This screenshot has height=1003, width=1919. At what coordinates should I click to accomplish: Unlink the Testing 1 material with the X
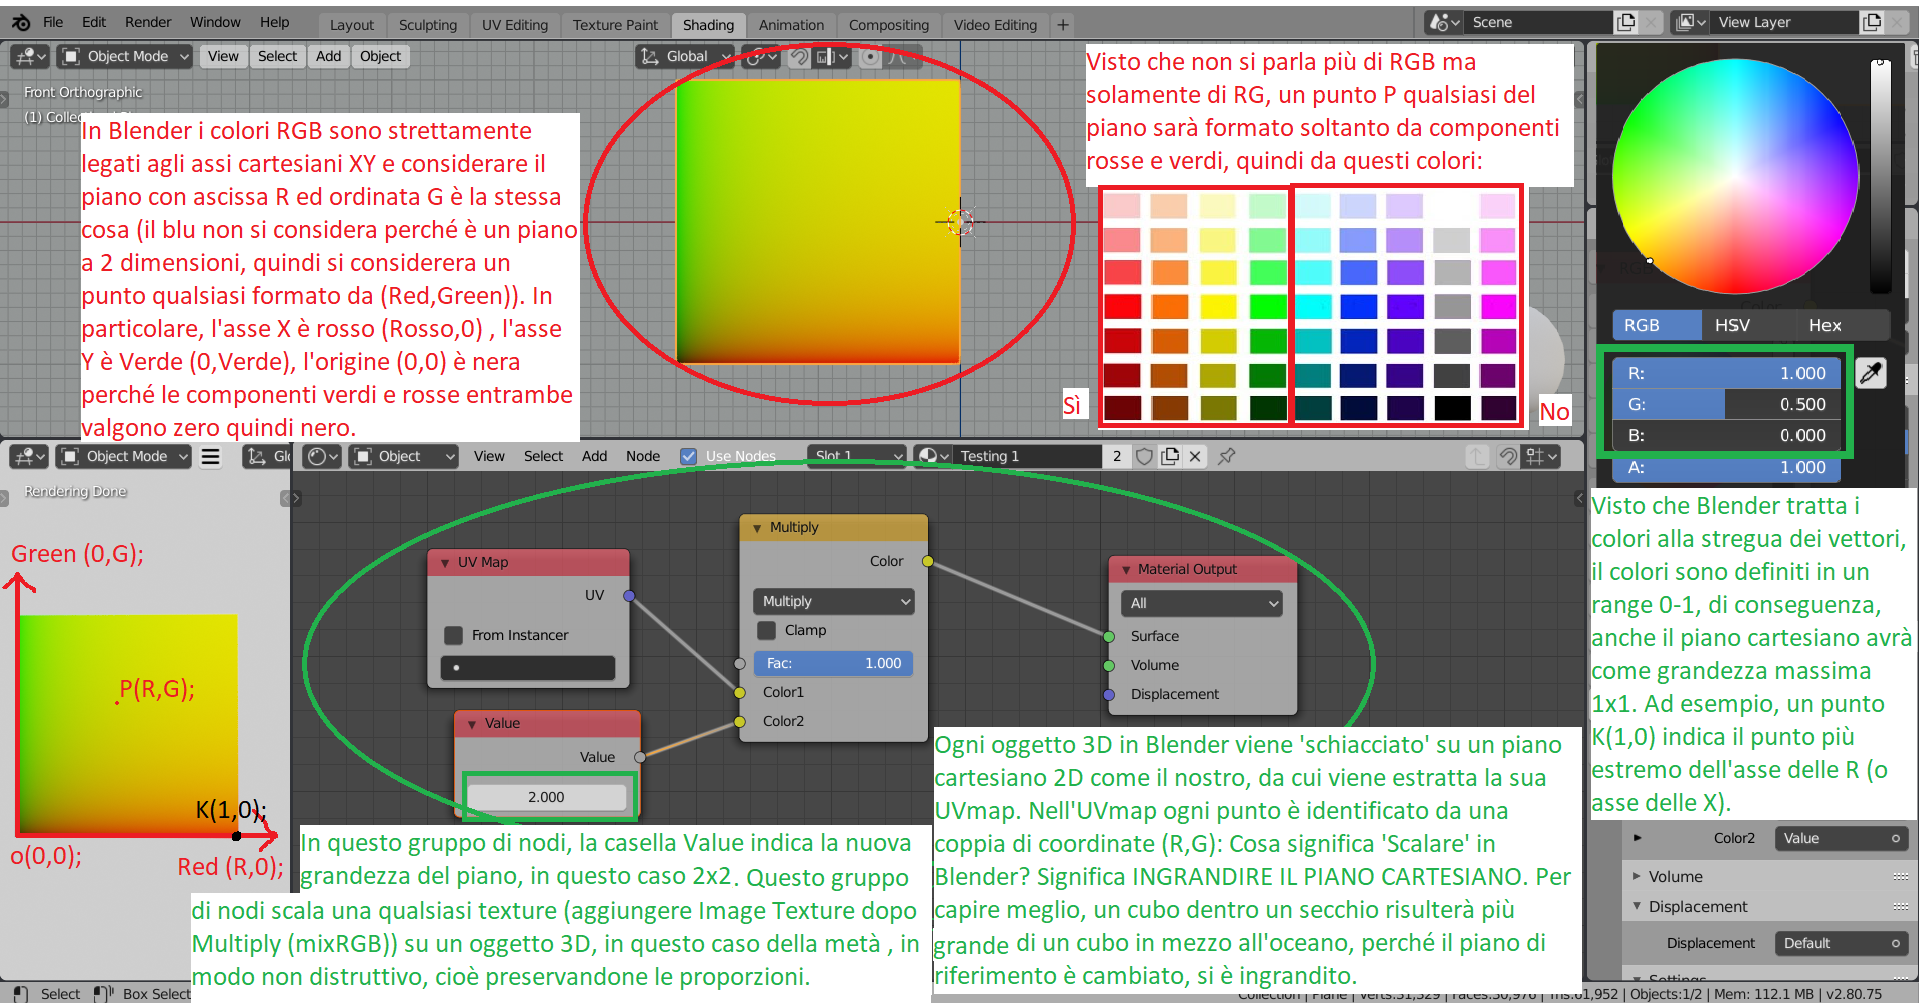pos(1195,456)
